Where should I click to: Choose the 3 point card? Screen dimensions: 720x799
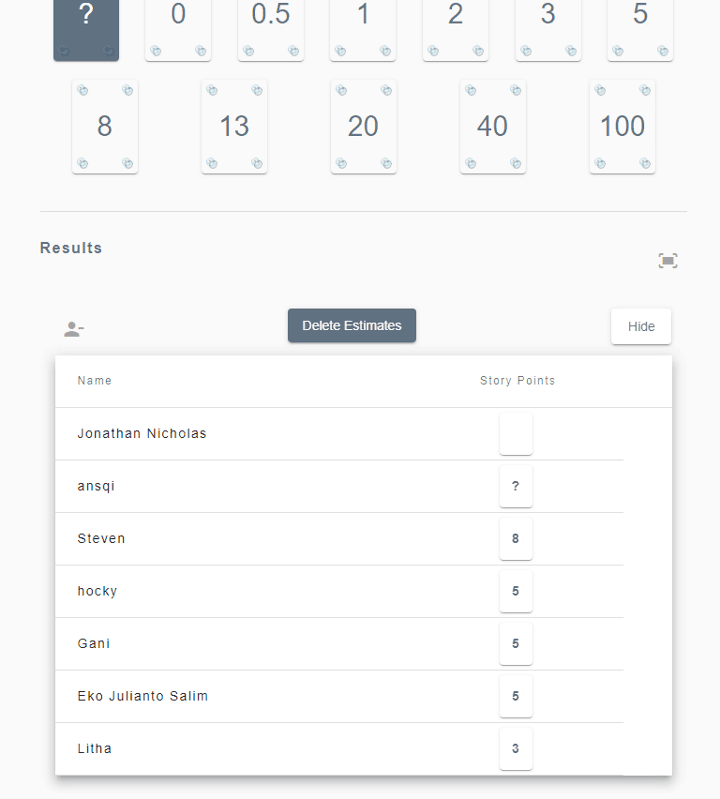tap(548, 30)
